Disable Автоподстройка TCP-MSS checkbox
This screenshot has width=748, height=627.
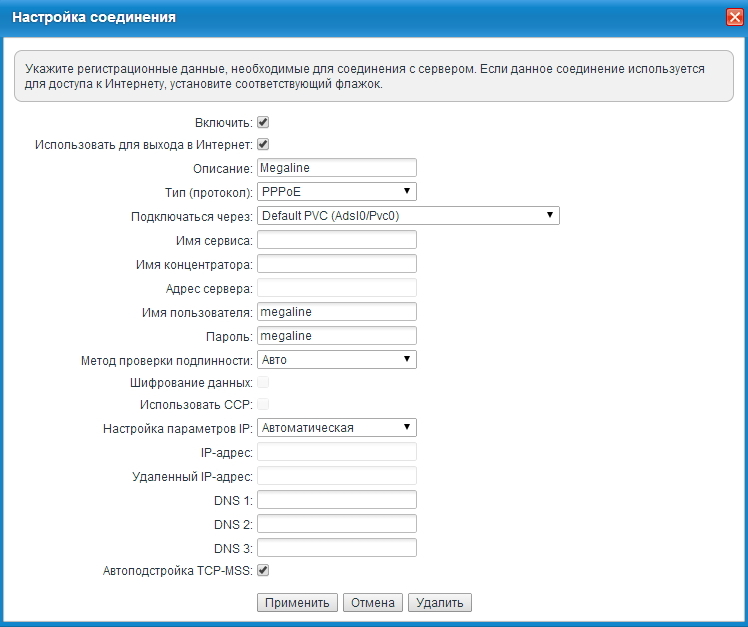tap(263, 571)
